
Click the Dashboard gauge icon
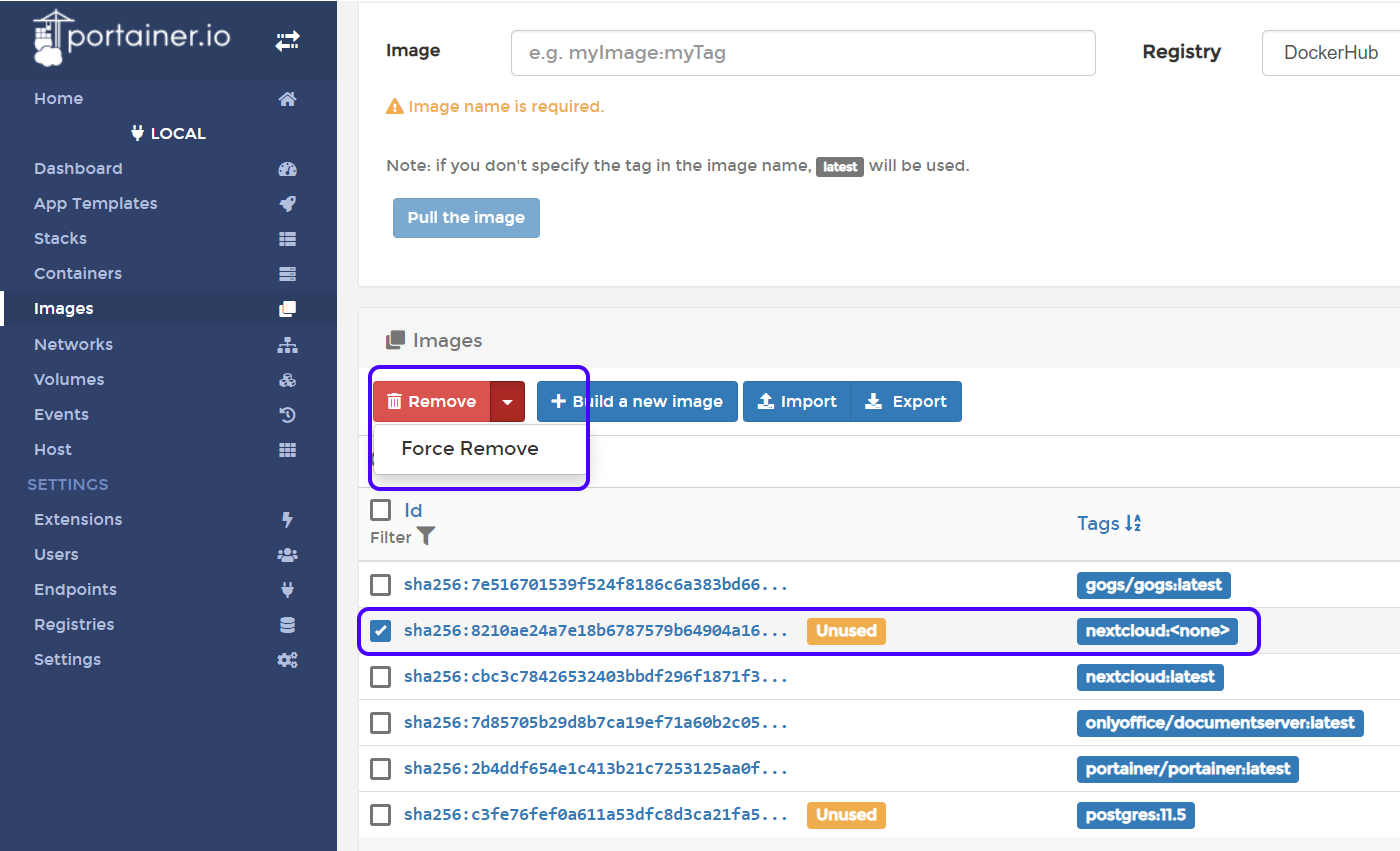pyautogui.click(x=287, y=169)
